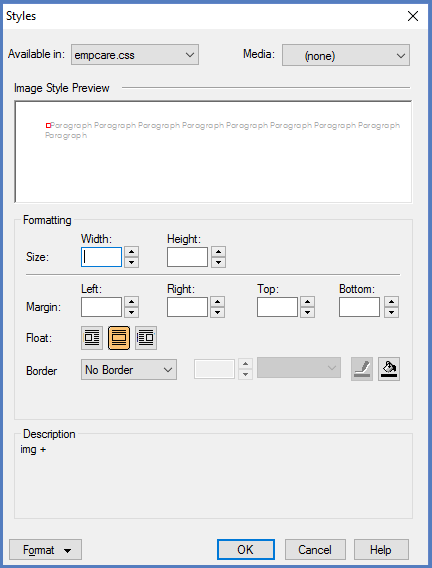Open the shading fill bucket icon
The height and width of the screenshot is (568, 432).
click(389, 369)
